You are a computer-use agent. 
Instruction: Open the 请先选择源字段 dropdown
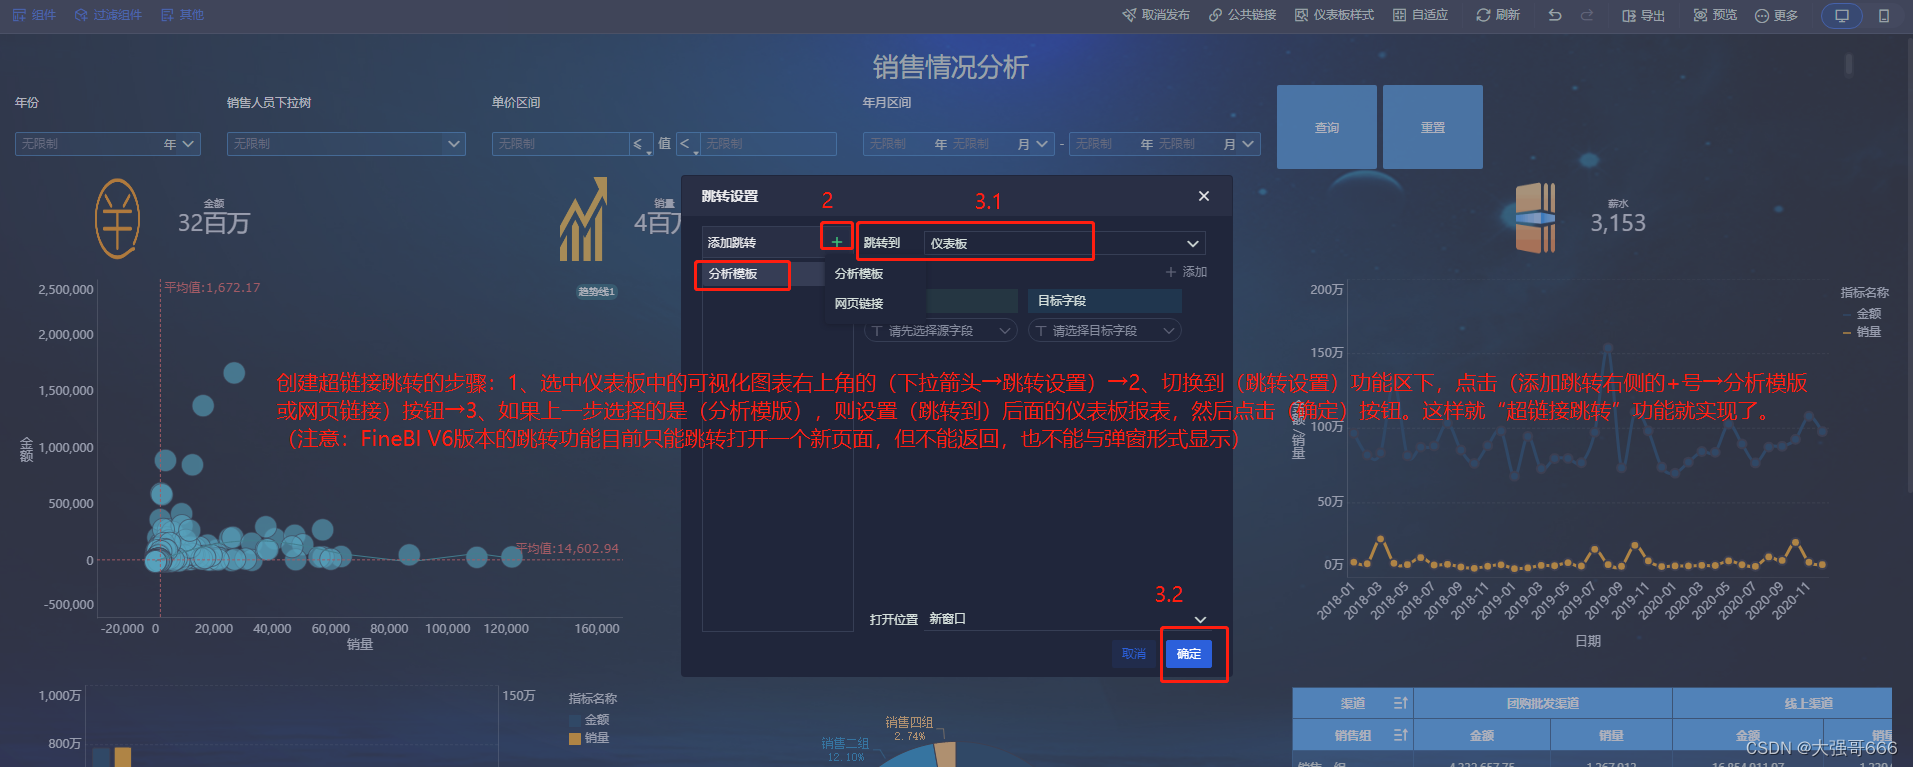point(941,330)
